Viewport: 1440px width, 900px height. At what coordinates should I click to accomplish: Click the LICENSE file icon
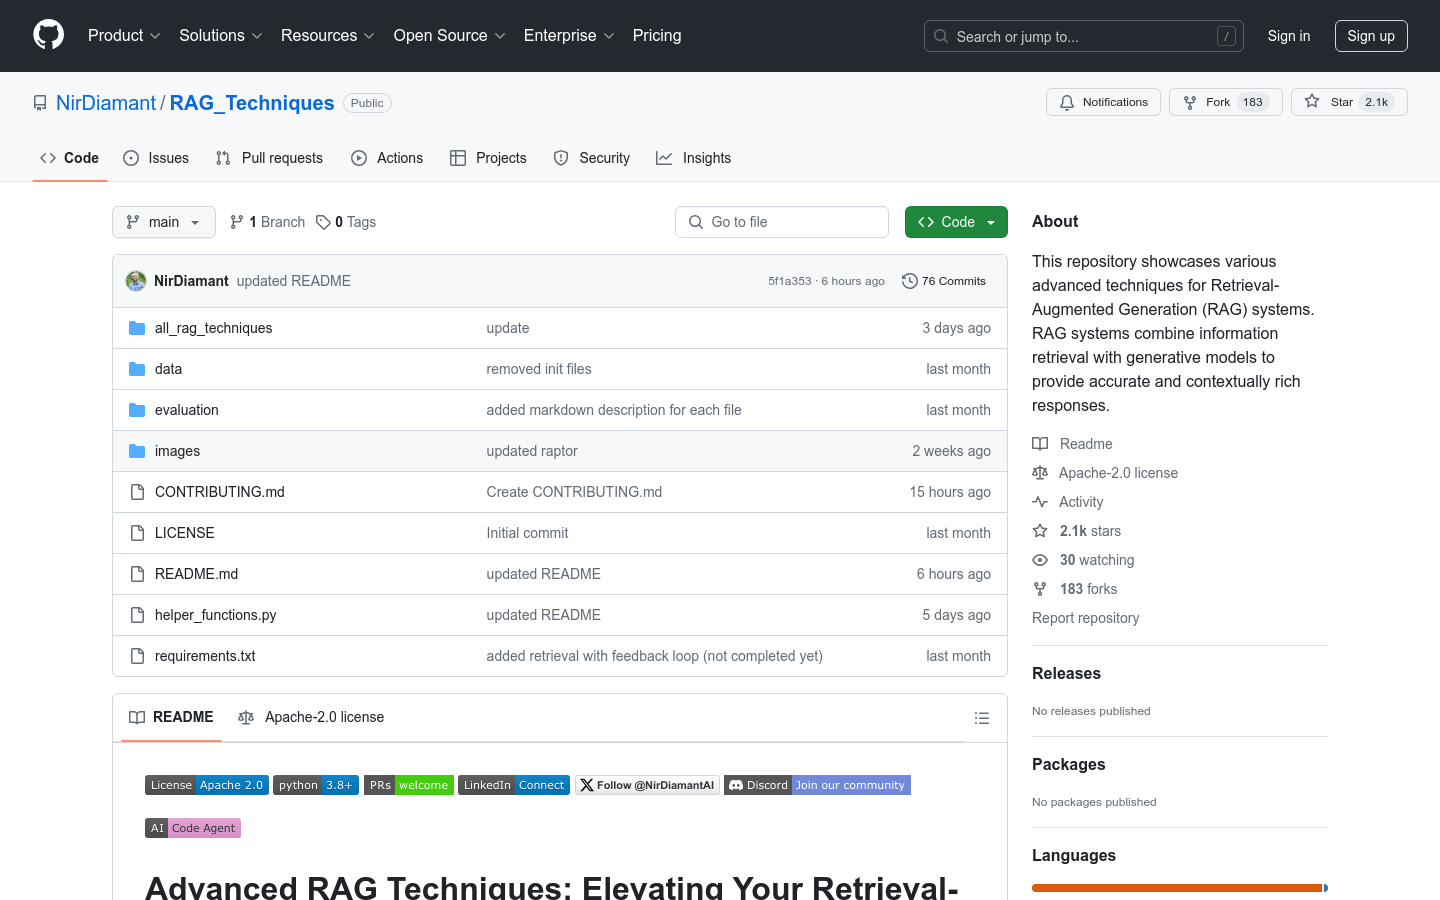(137, 533)
